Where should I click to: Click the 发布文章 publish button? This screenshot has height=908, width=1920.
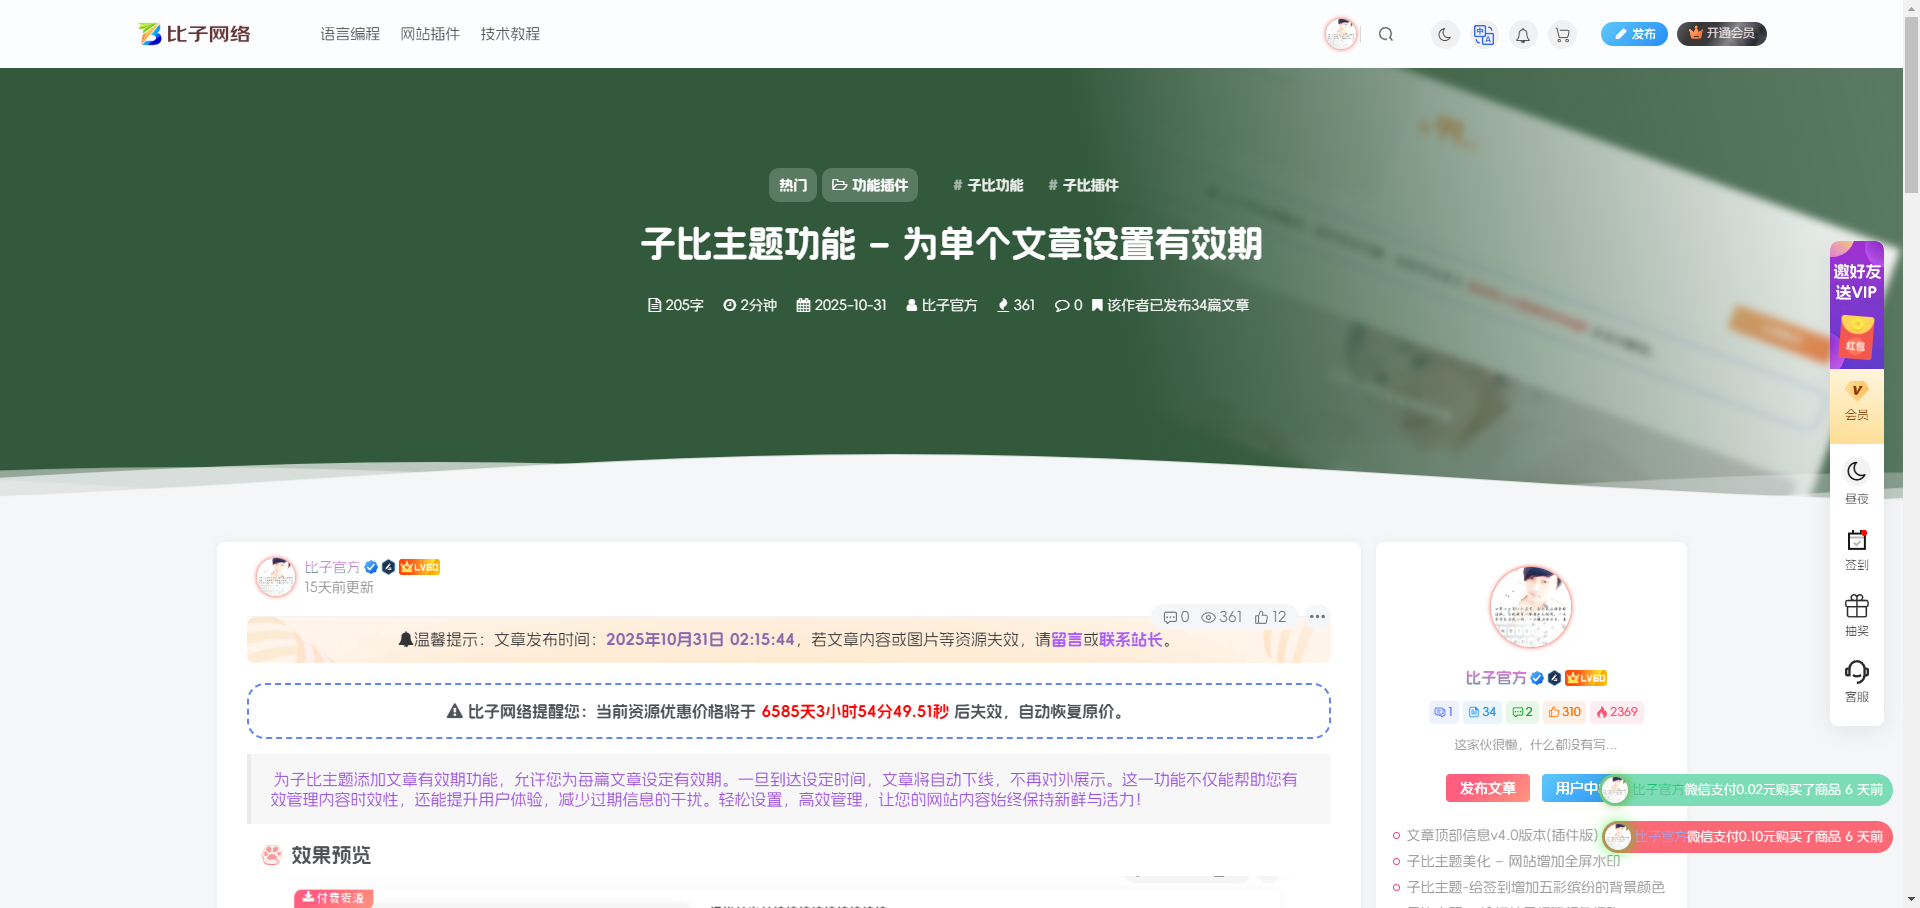point(1487,788)
